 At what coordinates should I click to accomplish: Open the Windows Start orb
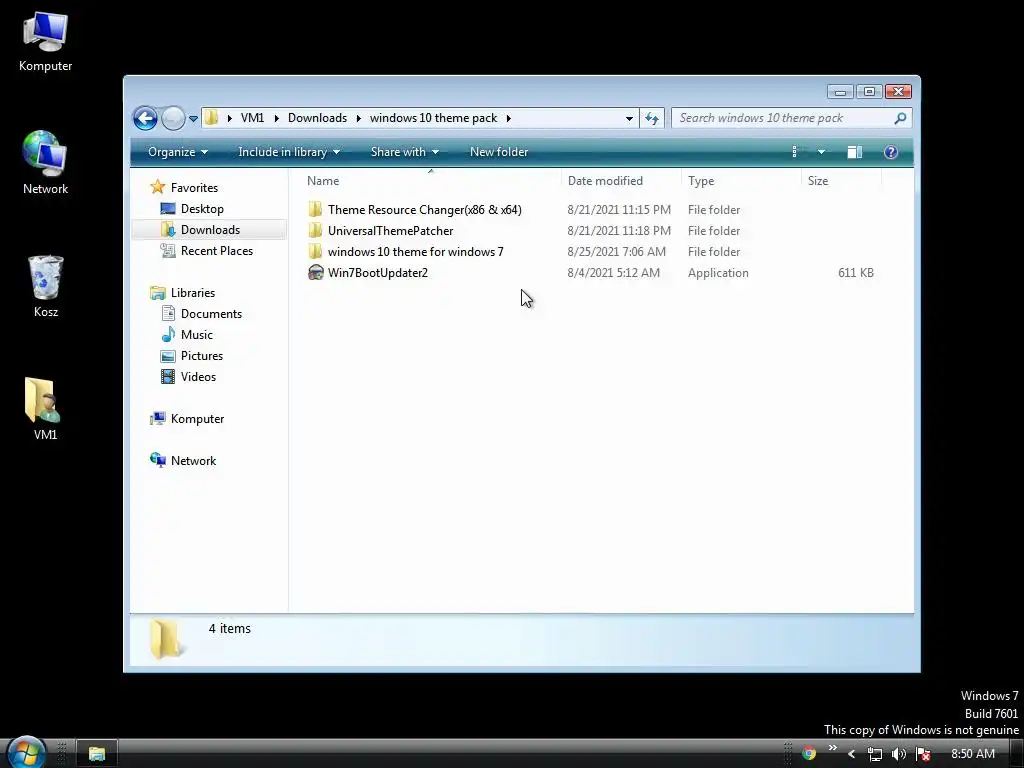(27, 752)
